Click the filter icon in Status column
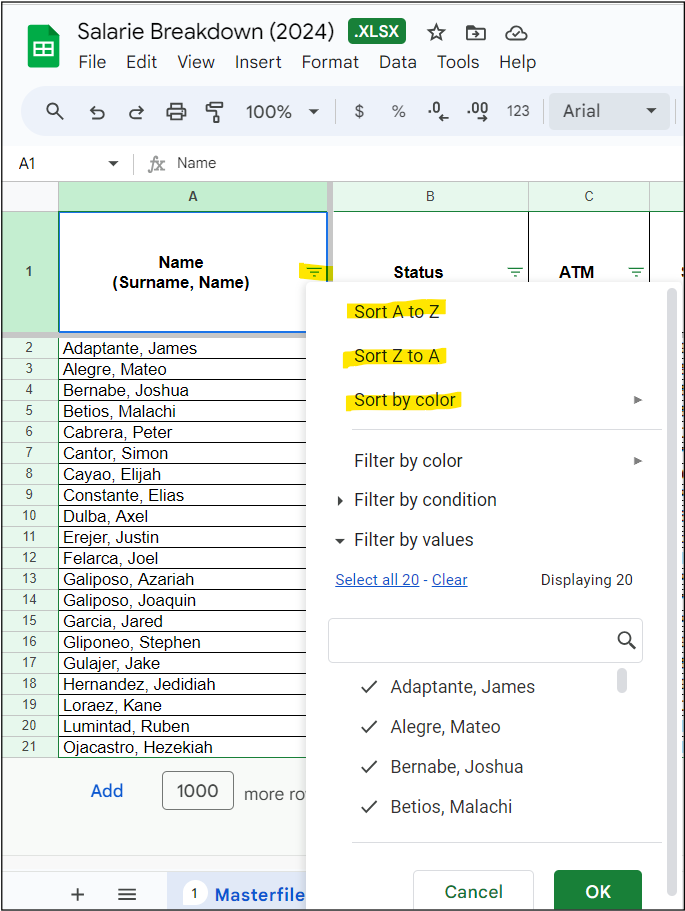 coord(515,272)
